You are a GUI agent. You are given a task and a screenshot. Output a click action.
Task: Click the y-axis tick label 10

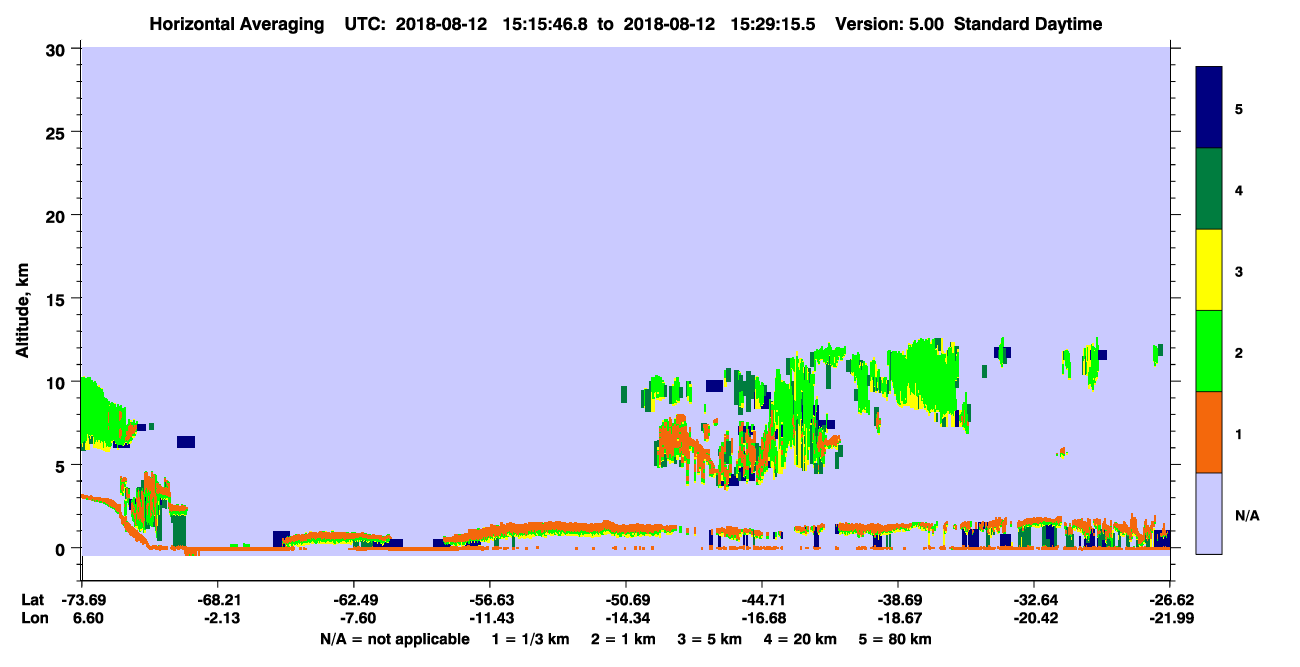[58, 382]
